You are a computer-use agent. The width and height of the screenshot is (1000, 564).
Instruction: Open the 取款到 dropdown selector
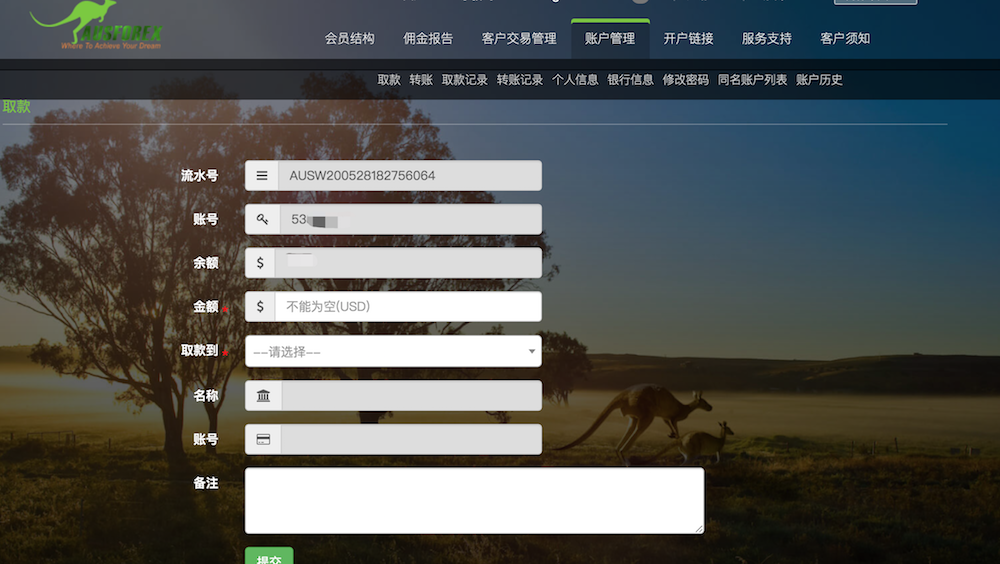[x=393, y=352]
